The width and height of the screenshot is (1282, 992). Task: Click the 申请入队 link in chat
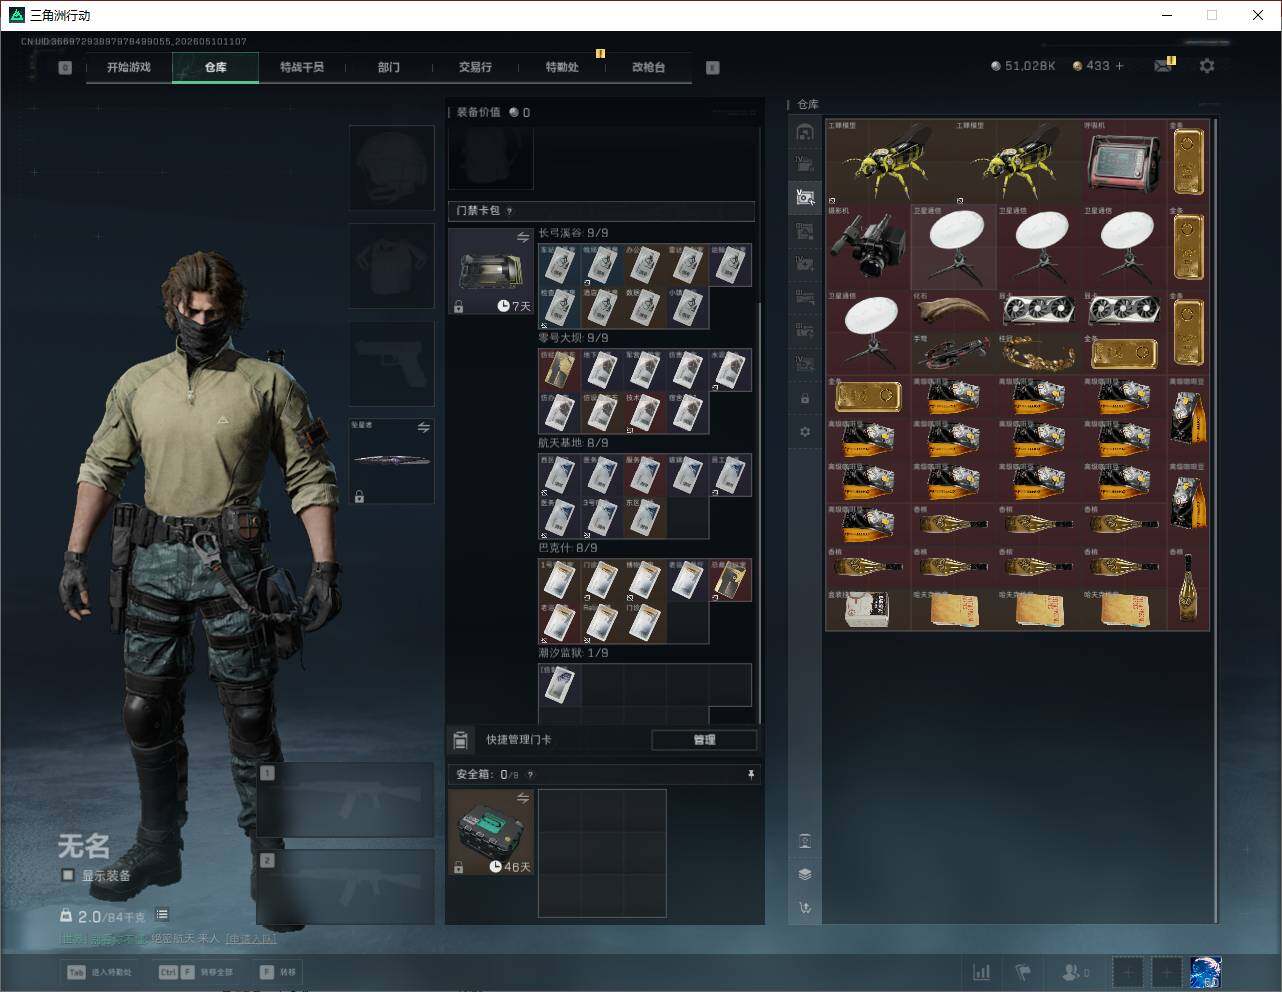coord(251,939)
